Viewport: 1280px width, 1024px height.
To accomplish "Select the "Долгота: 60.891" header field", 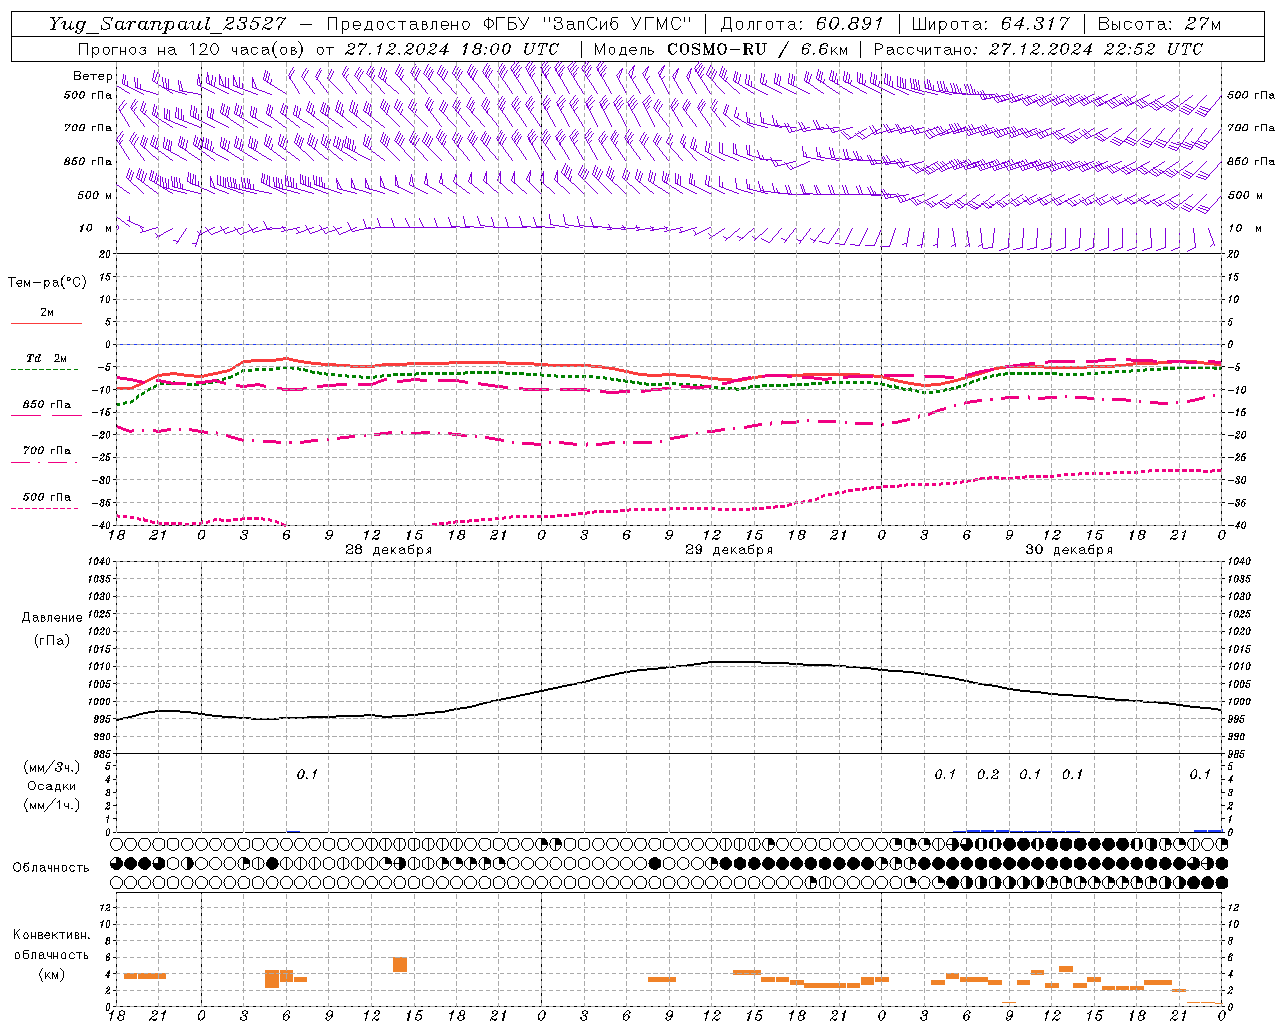I will (802, 24).
